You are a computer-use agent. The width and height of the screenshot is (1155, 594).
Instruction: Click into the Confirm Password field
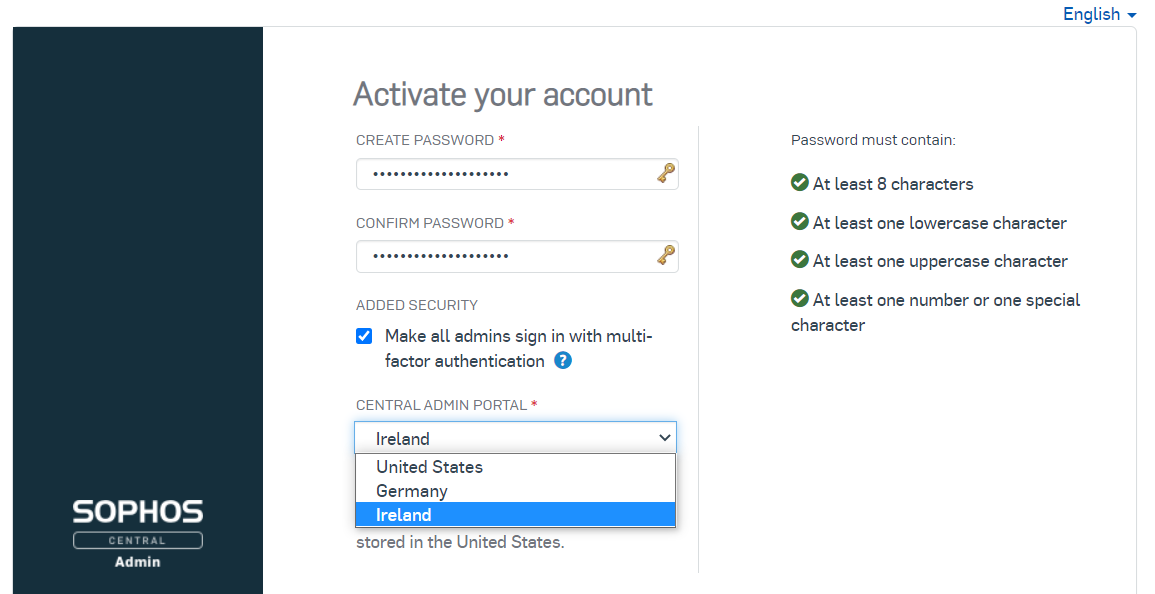[x=517, y=256]
